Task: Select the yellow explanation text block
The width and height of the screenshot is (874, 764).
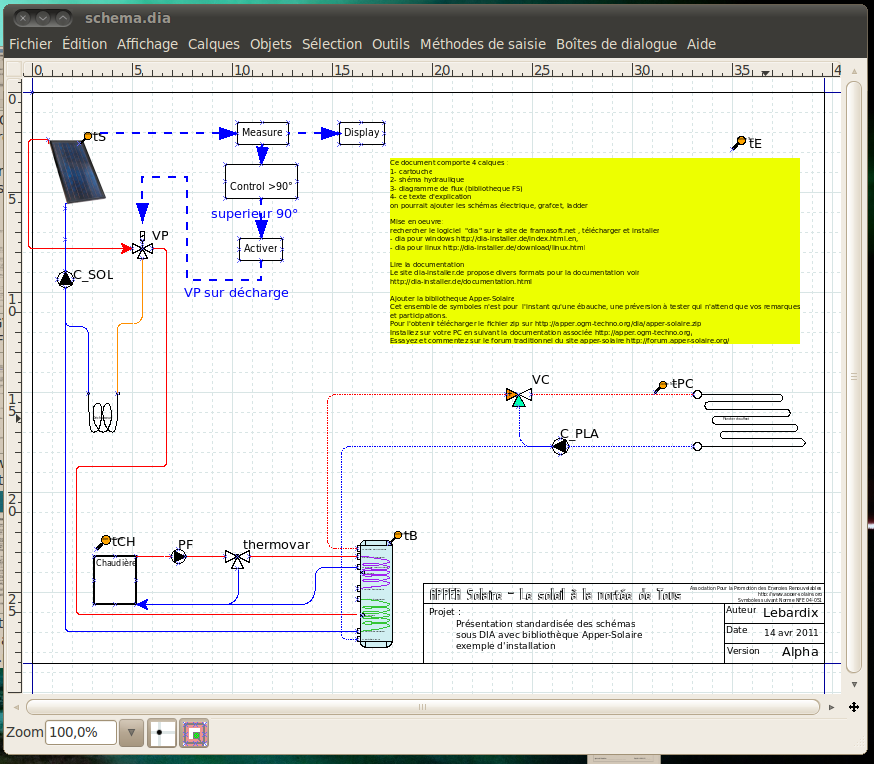Action: pos(594,250)
